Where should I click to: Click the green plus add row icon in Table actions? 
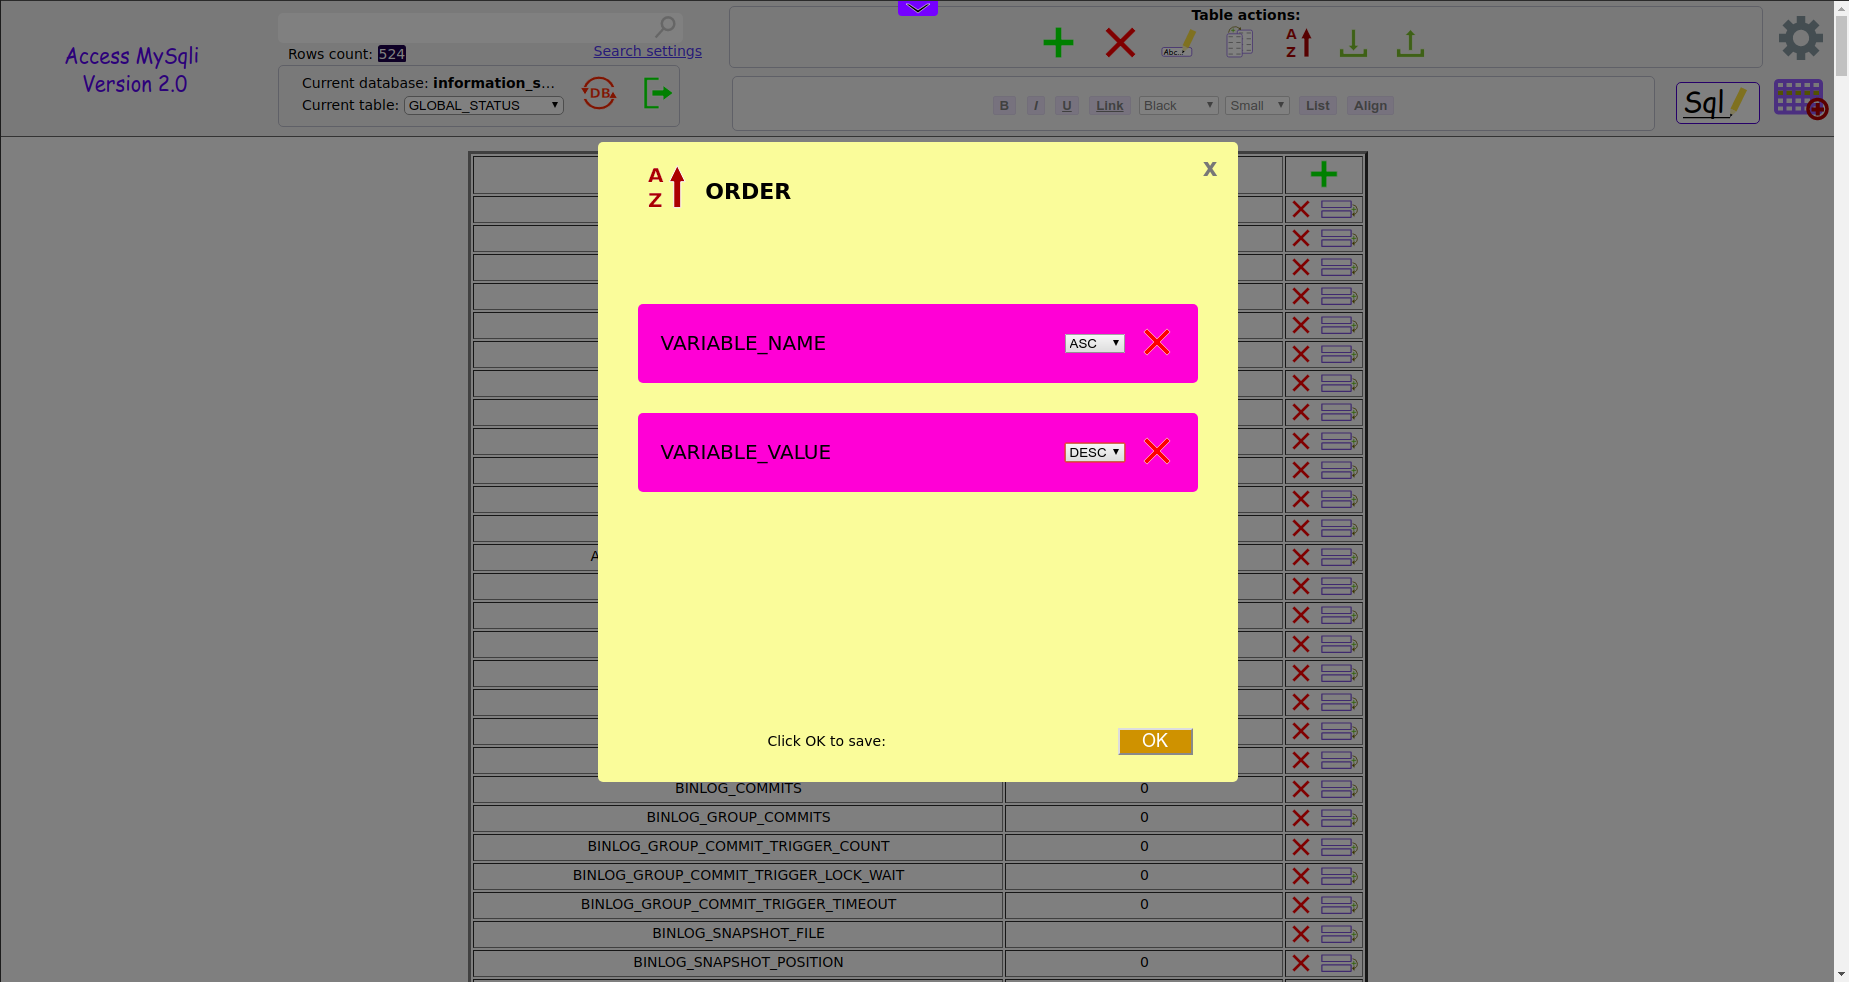coord(1058,43)
